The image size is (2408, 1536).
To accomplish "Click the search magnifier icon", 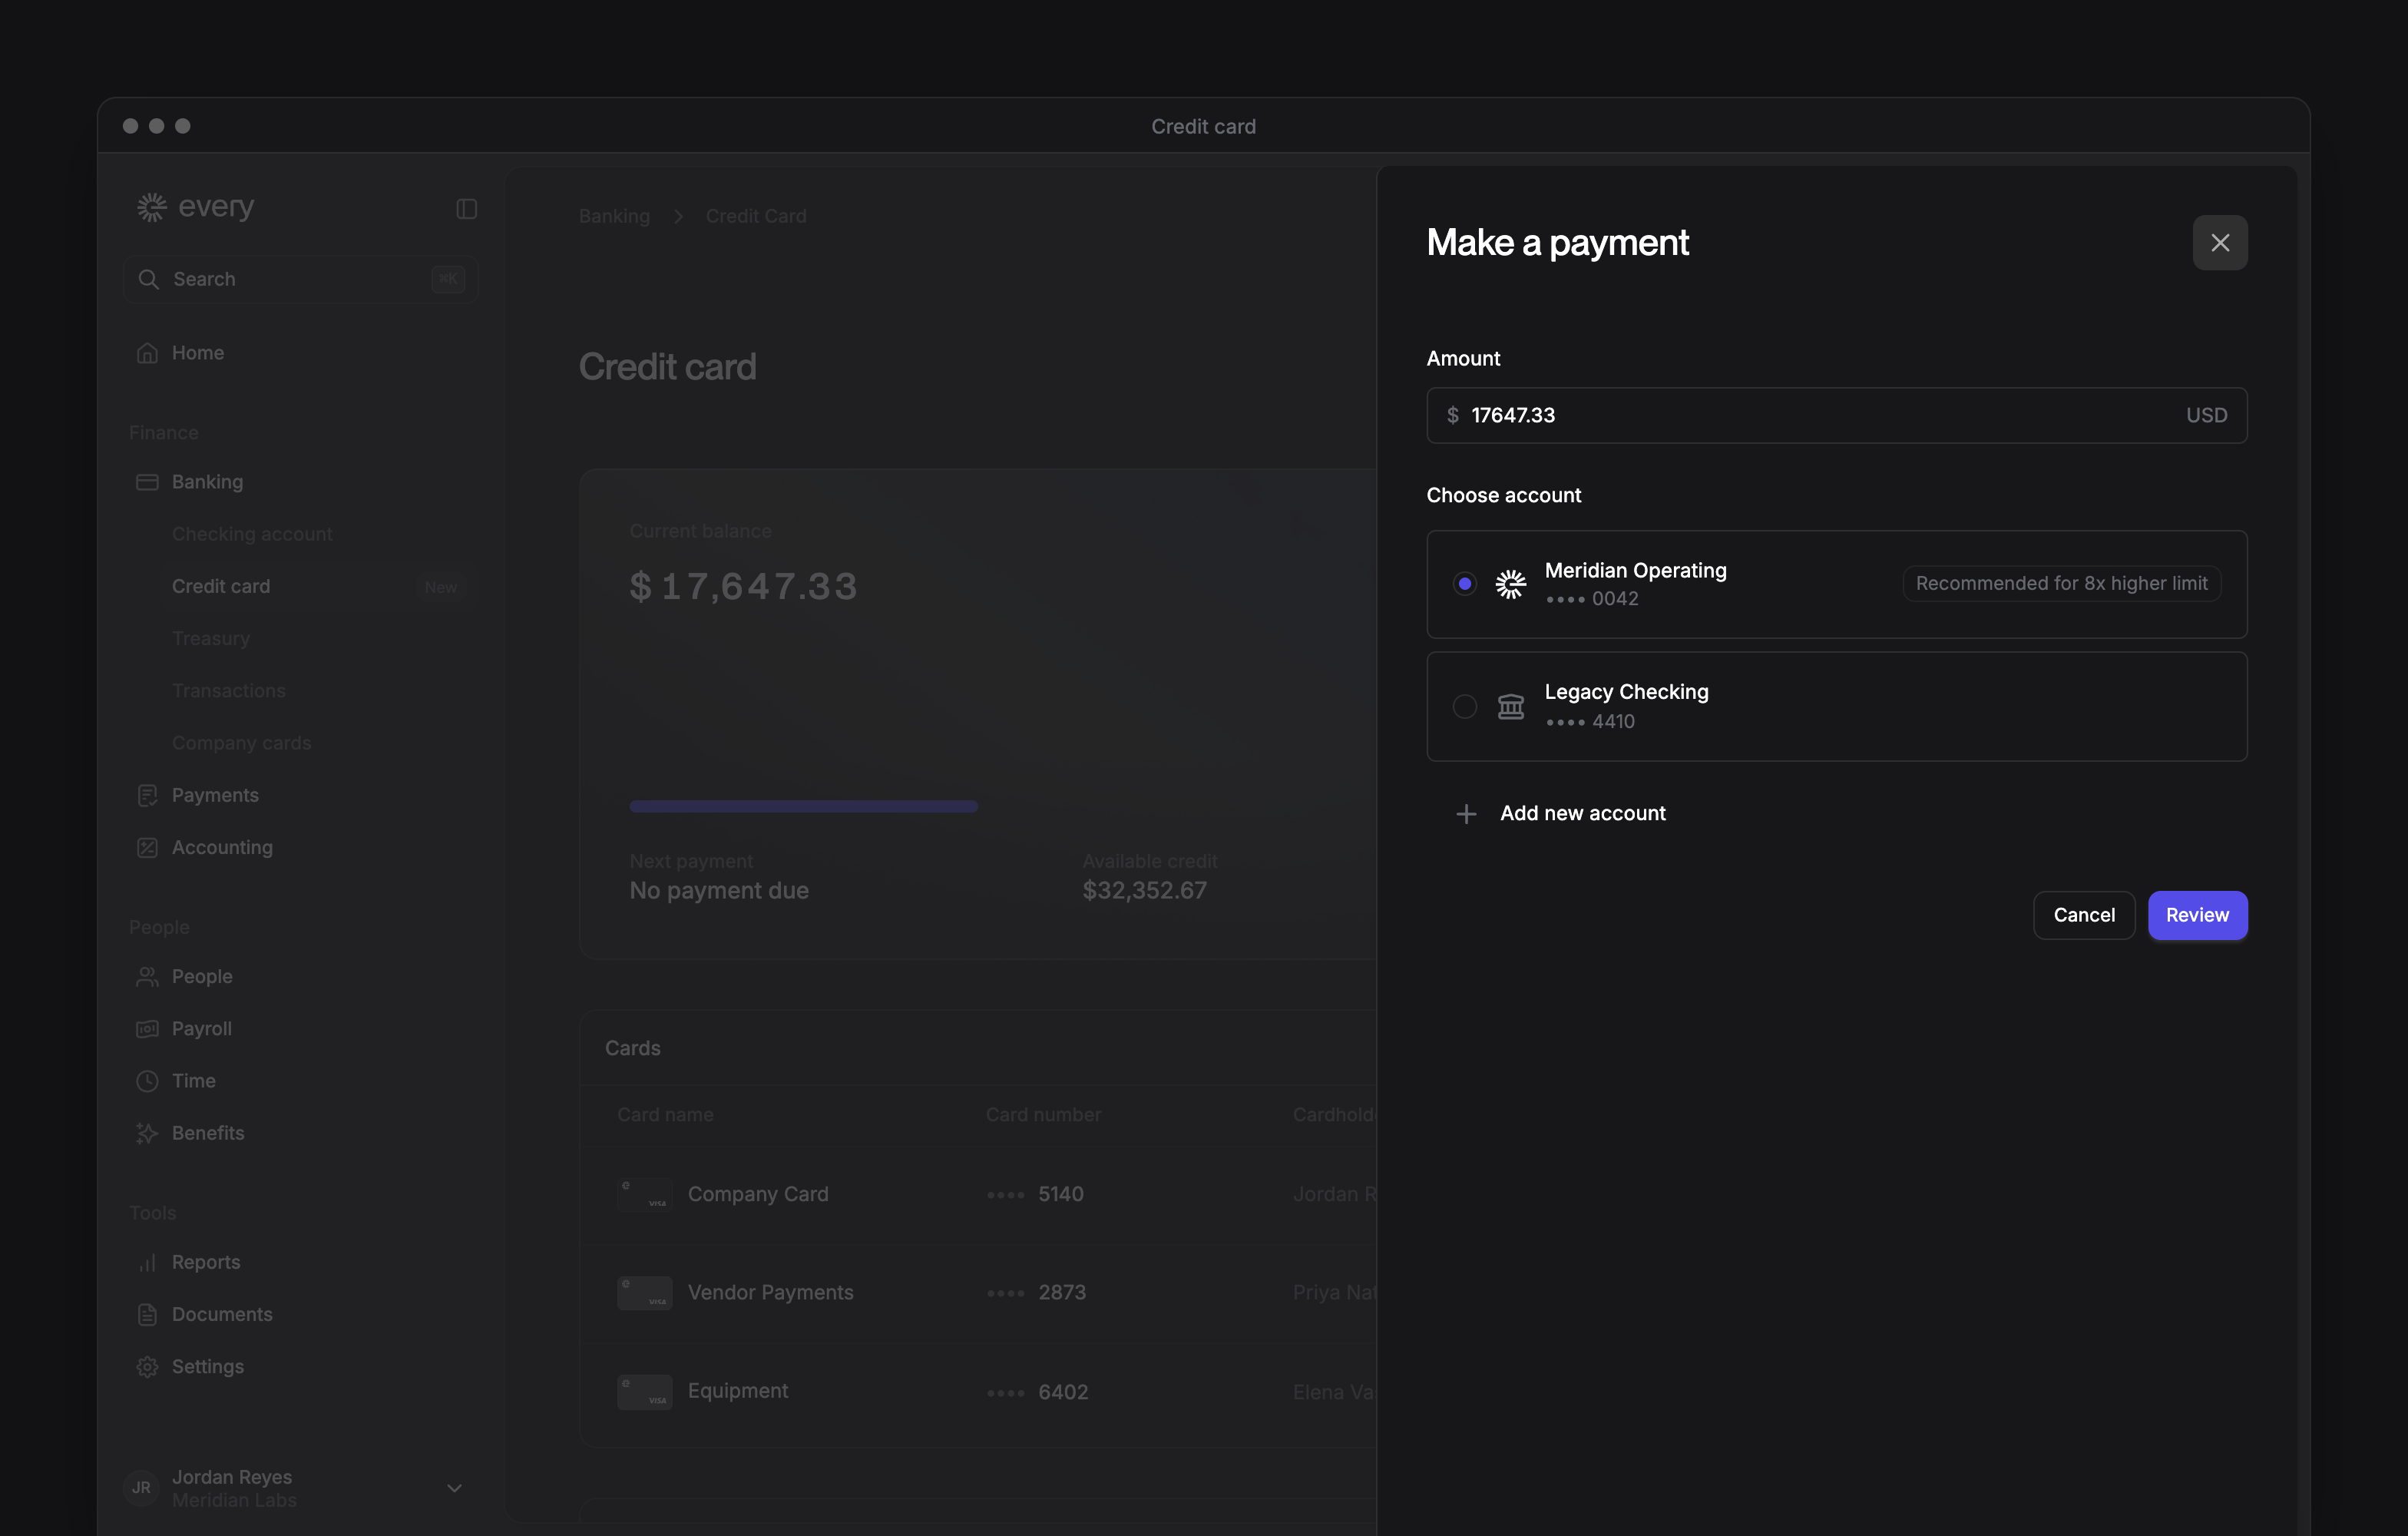I will (x=148, y=279).
